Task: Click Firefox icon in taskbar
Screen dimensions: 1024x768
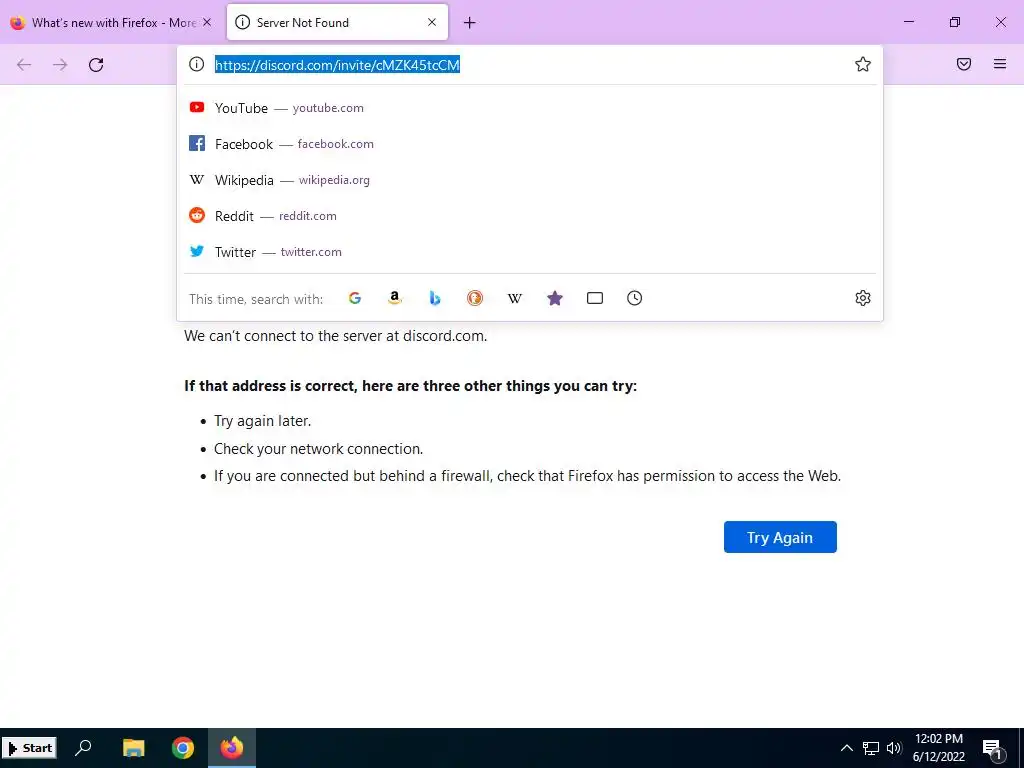Action: 232,748
